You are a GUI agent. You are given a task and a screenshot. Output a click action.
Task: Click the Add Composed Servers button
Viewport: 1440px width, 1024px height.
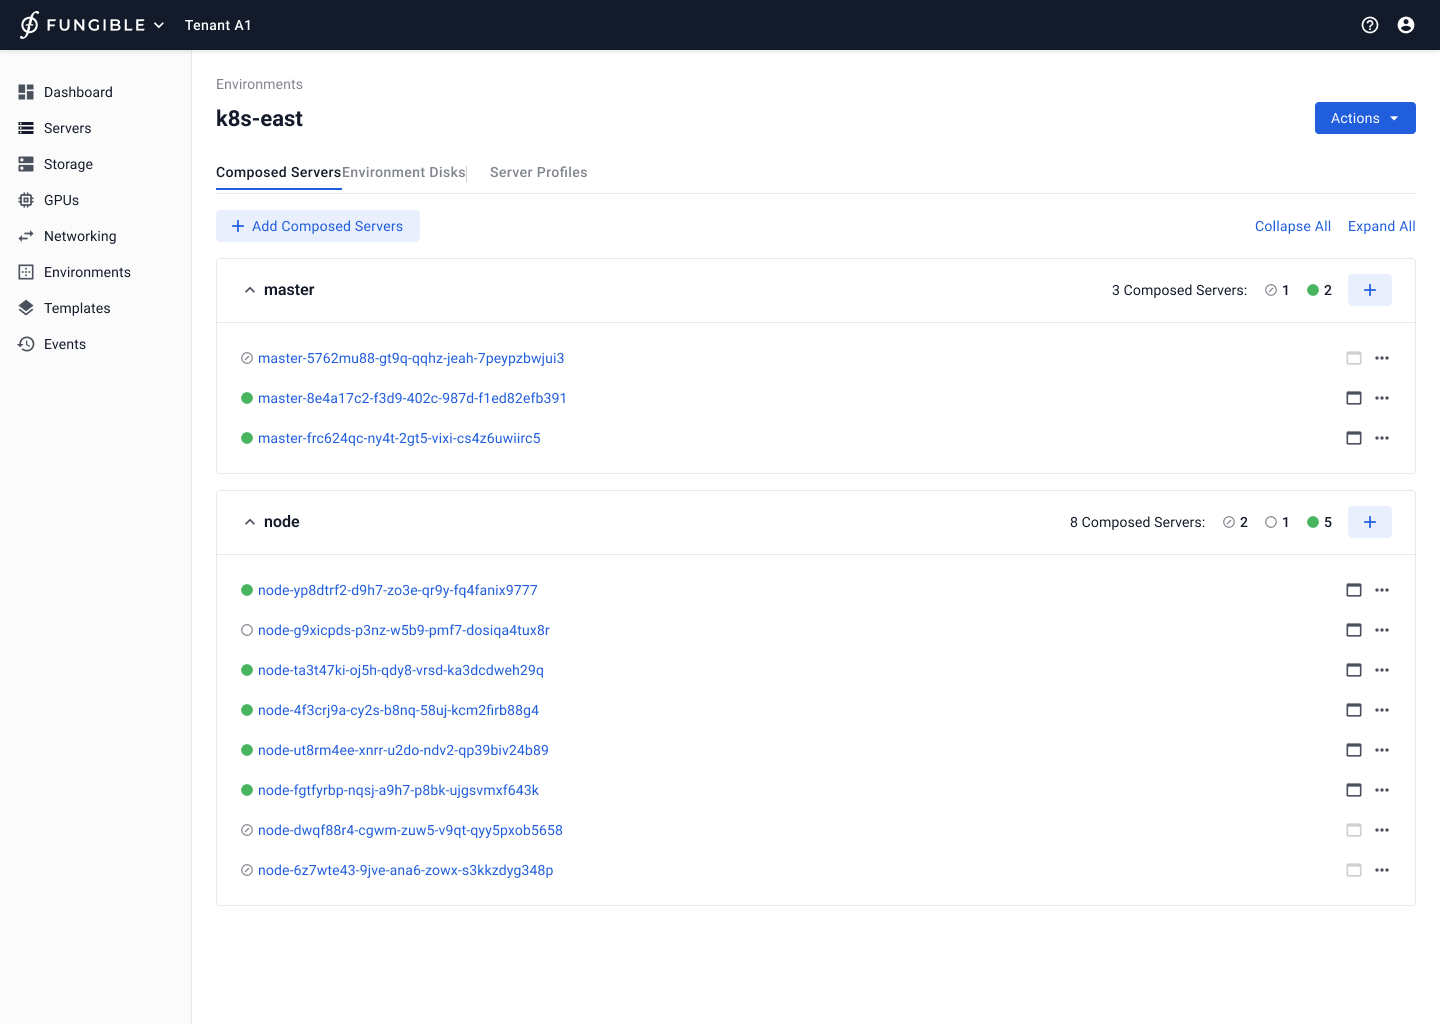coord(318,226)
